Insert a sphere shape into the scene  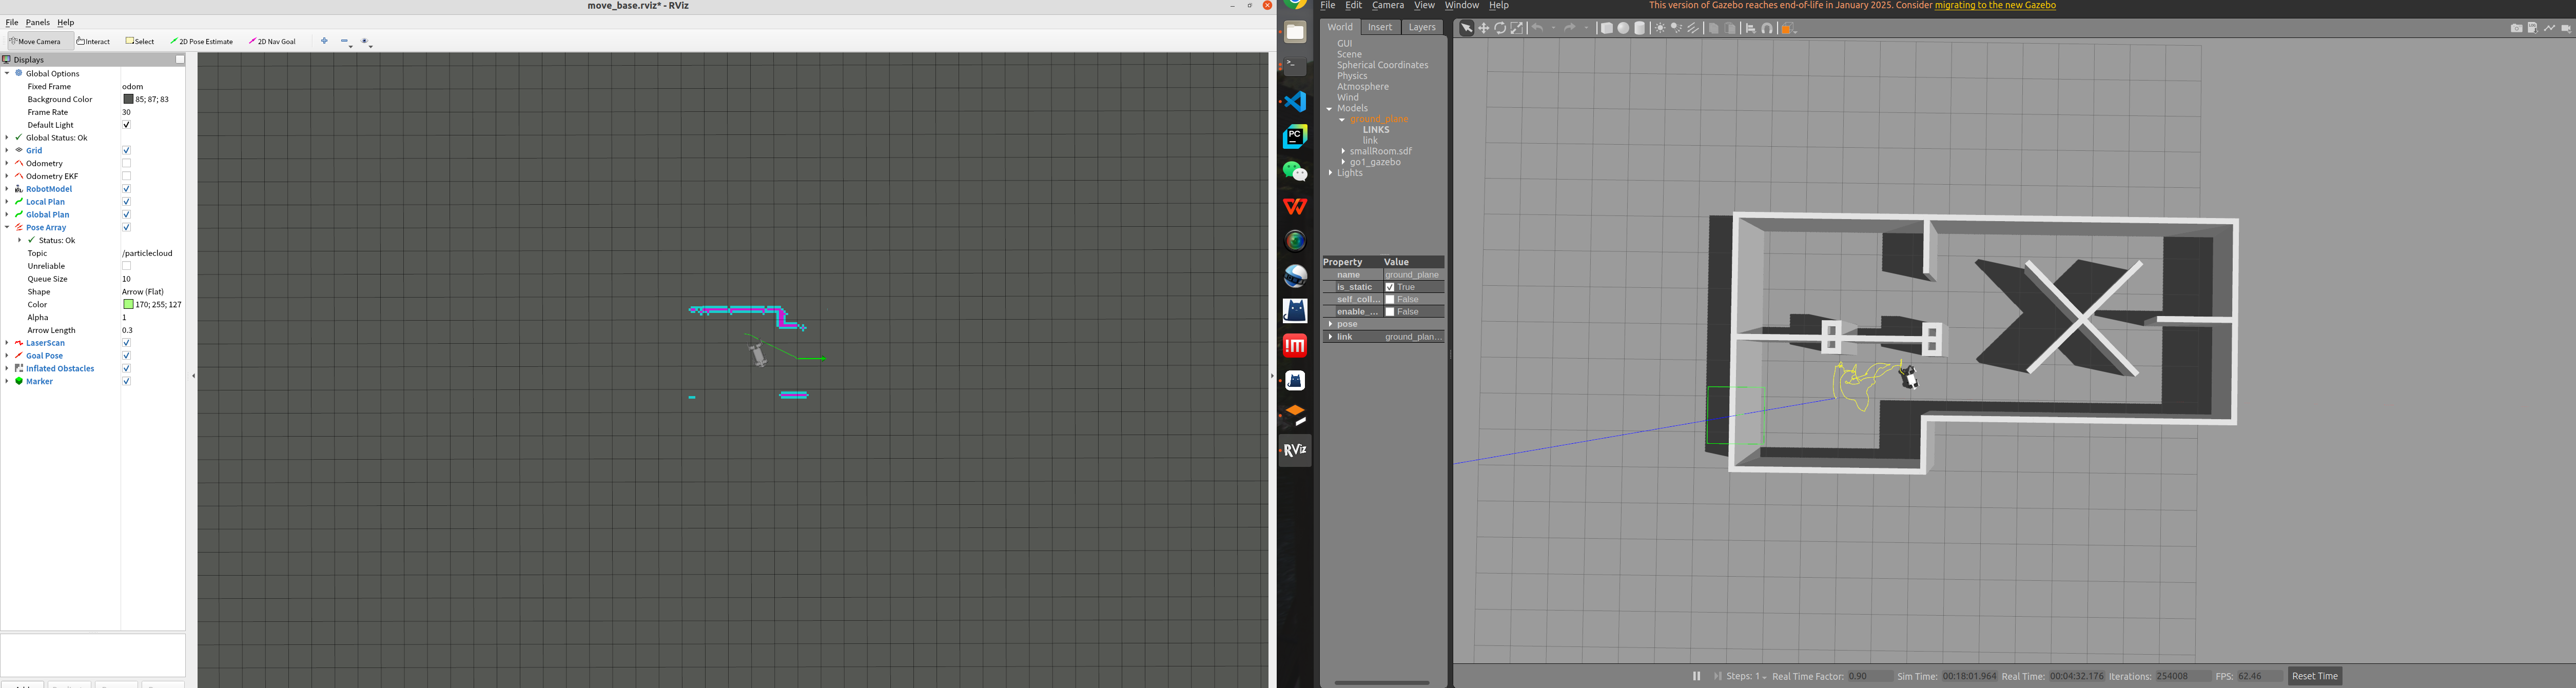point(1623,28)
